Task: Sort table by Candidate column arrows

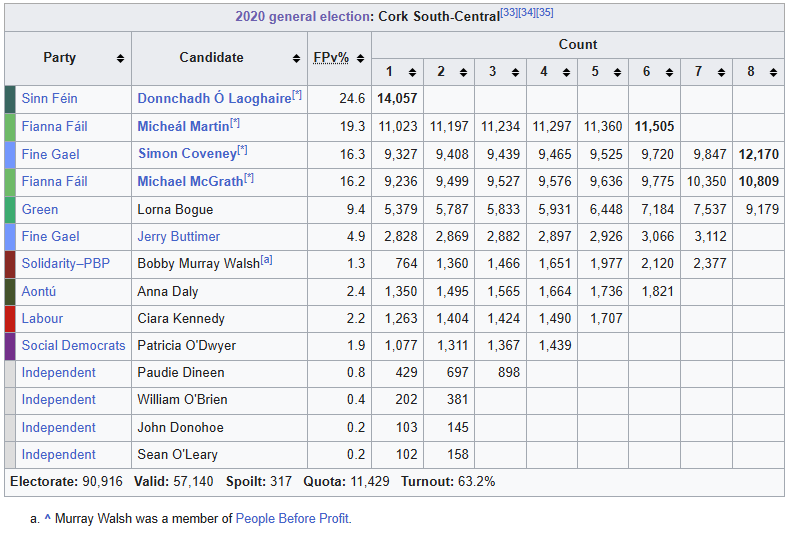Action: tap(296, 59)
